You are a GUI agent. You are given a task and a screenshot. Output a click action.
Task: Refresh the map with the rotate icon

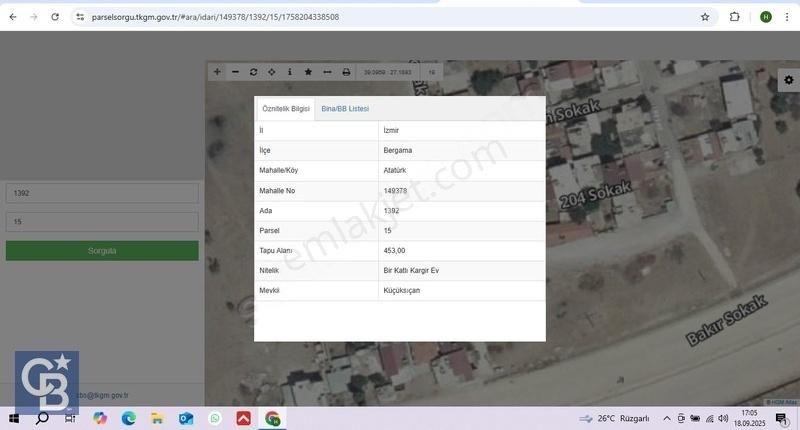coord(254,72)
